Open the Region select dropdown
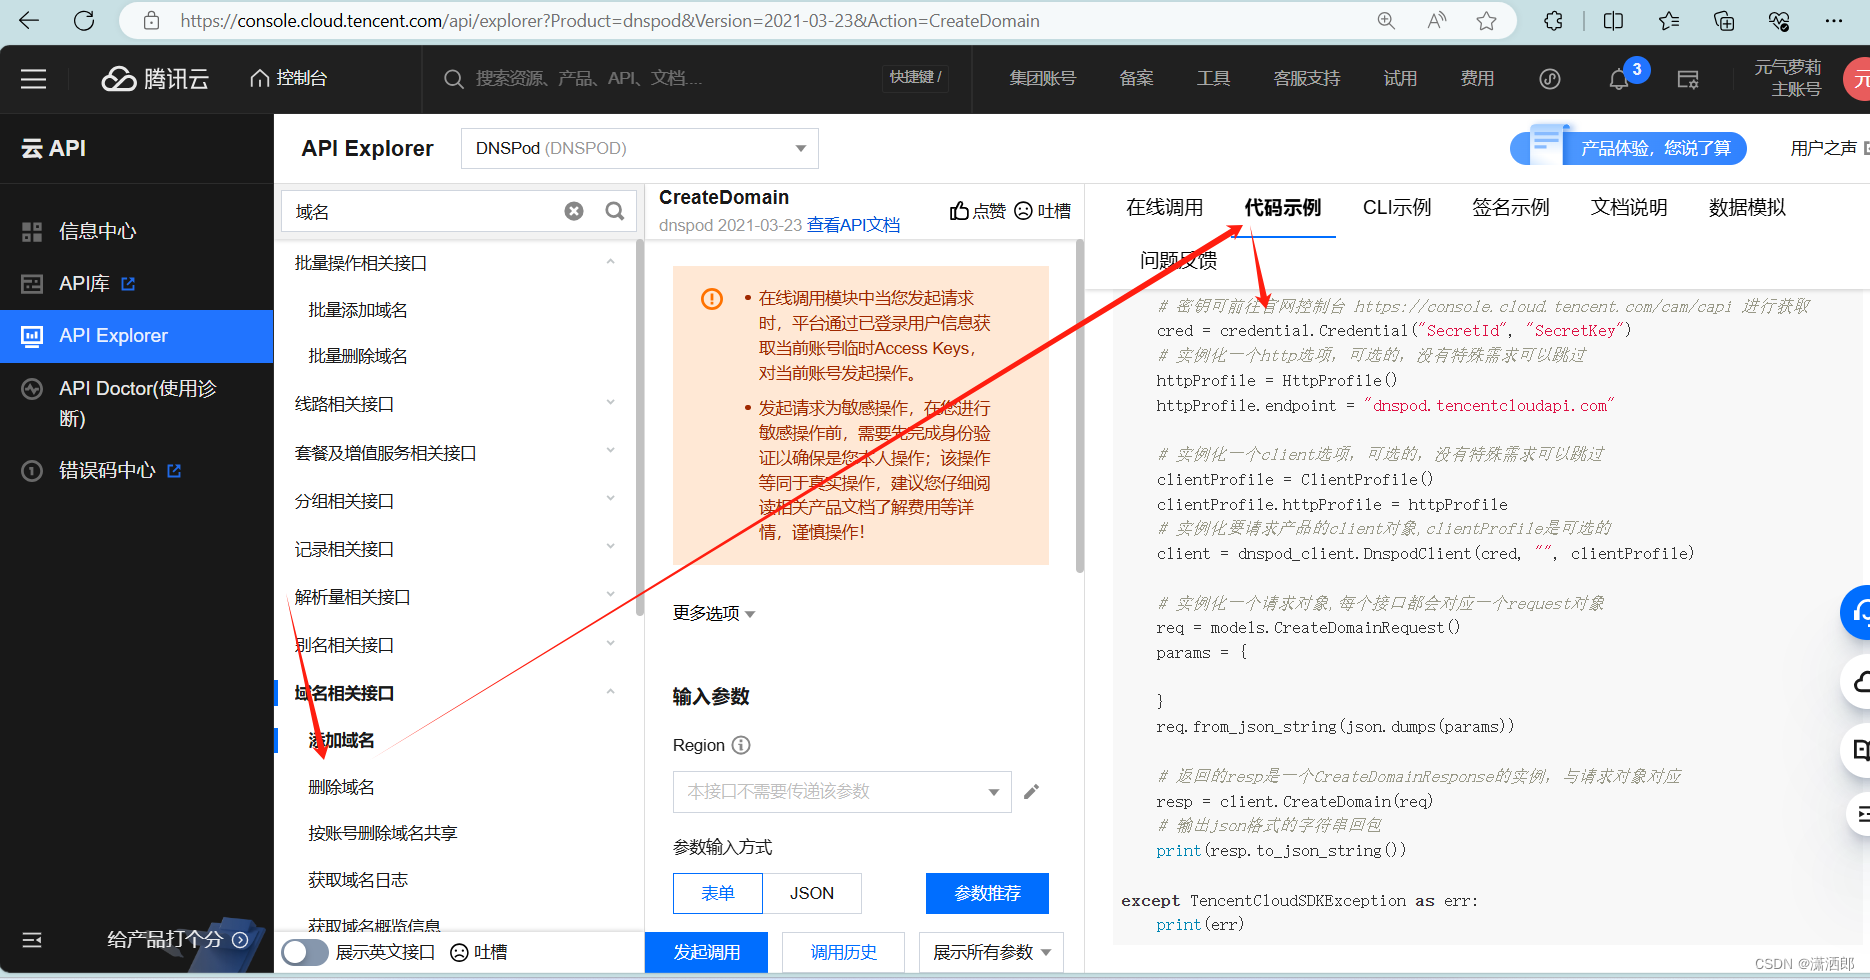The height and width of the screenshot is (980, 1870). click(842, 792)
